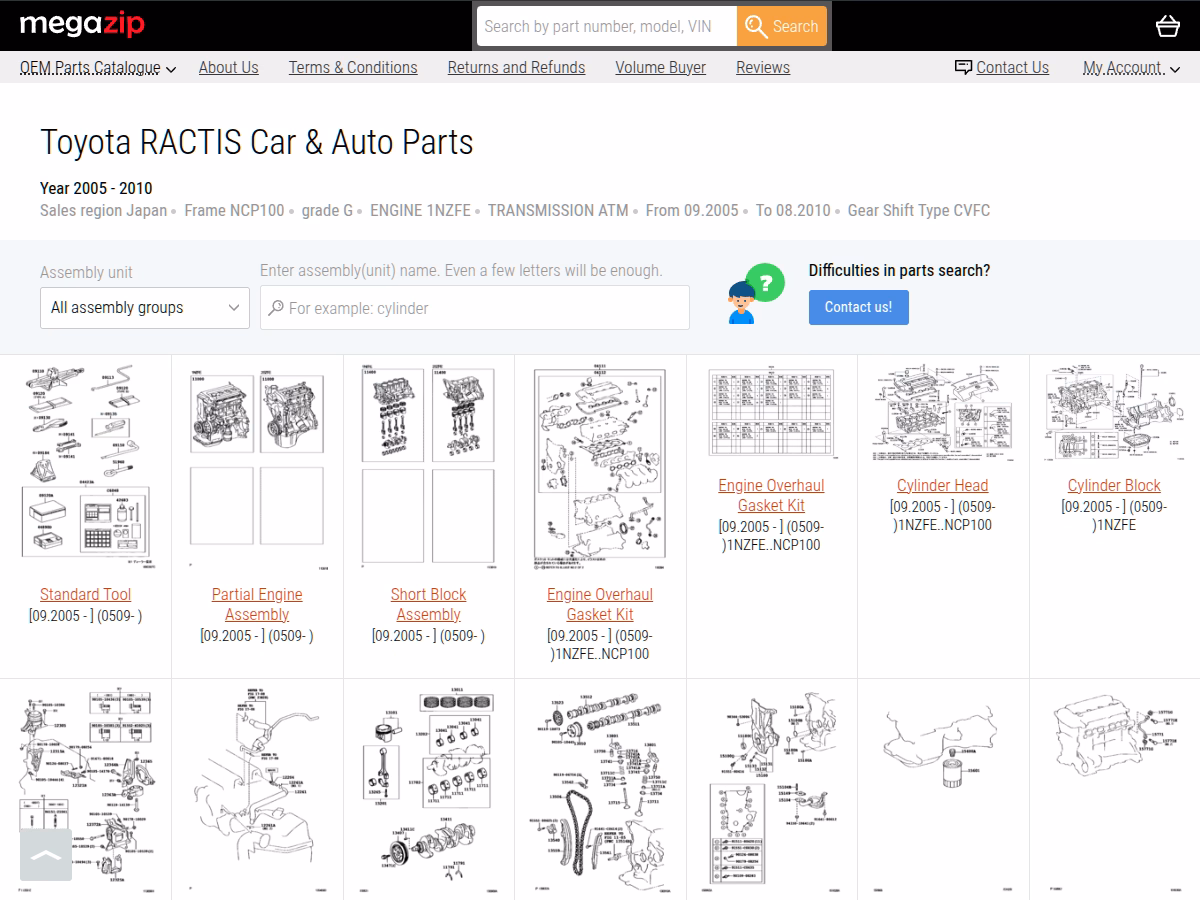
Task: Click the Contact us! button
Action: pos(858,307)
